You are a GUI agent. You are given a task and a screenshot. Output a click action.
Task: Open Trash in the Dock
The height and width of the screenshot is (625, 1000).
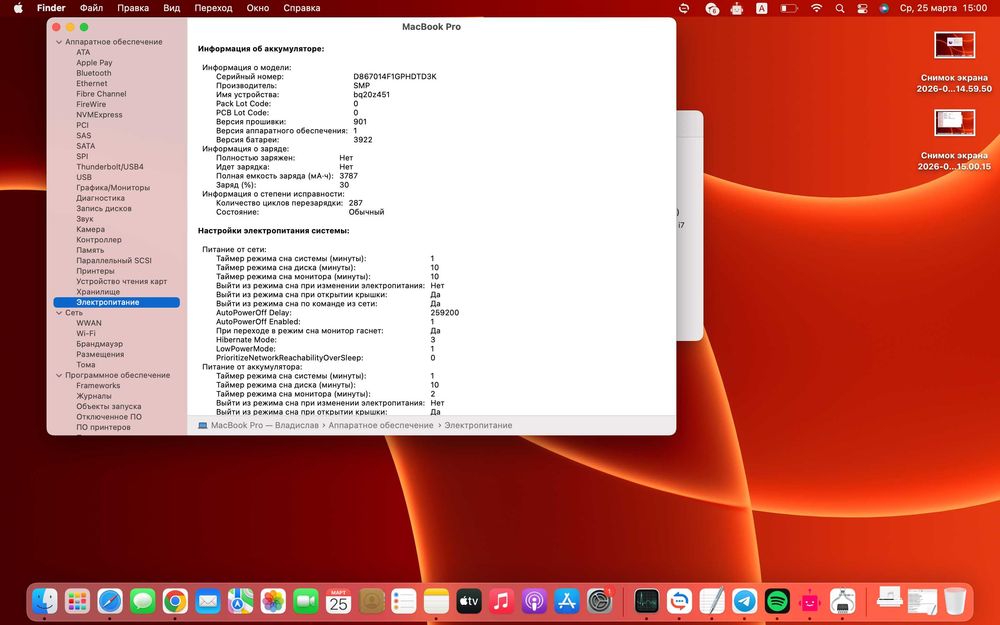[x=955, y=601]
